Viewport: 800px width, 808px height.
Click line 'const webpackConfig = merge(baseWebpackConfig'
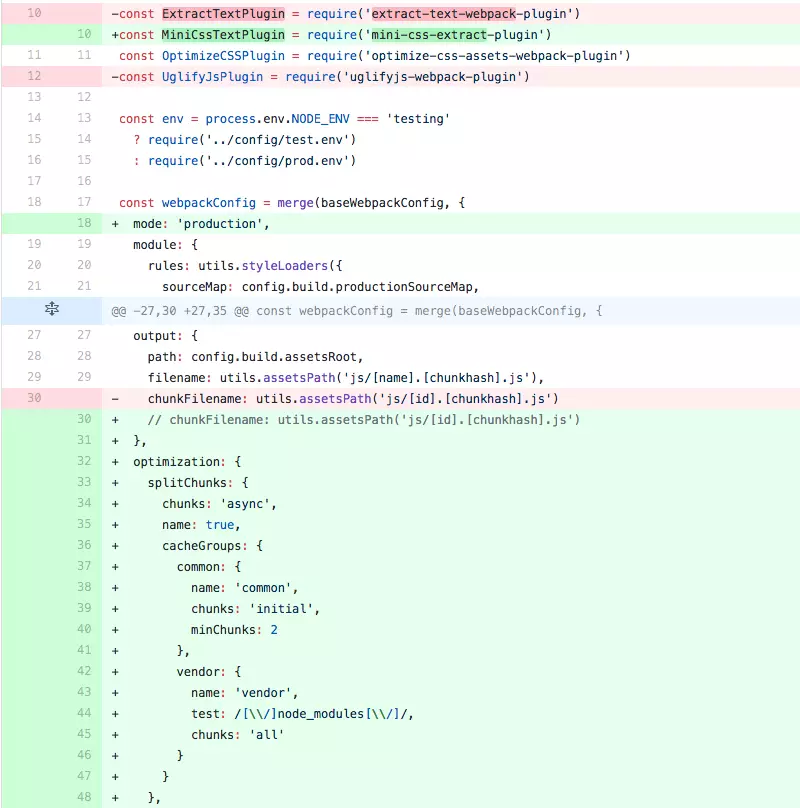pos(292,203)
